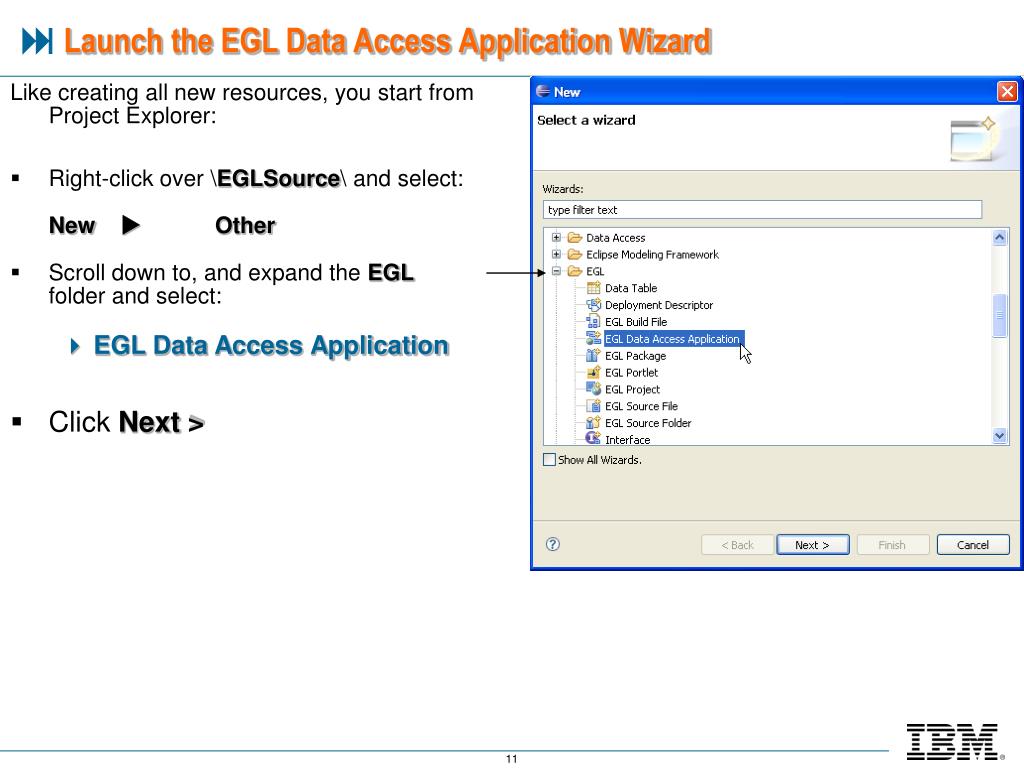Click the wizard list scrollbar thumb
The width and height of the screenshot is (1024, 768).
point(999,316)
